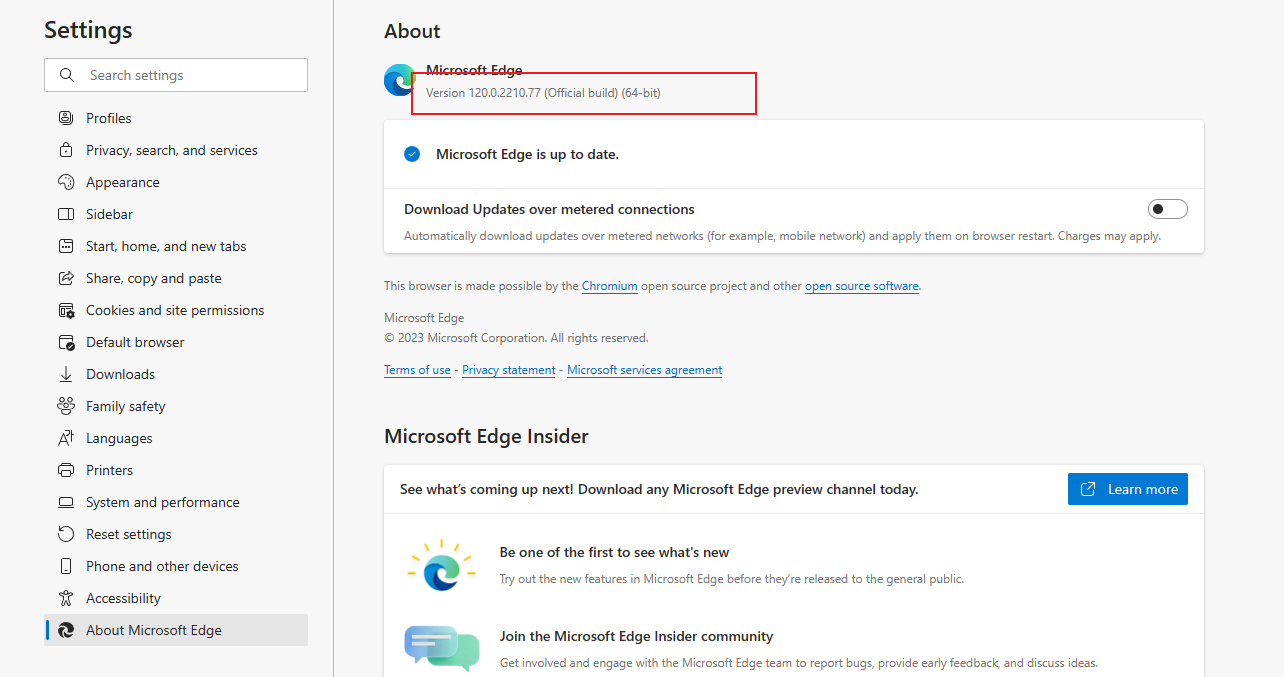This screenshot has height=677, width=1284.
Task: Focus the Search settings input field
Action: 176,75
